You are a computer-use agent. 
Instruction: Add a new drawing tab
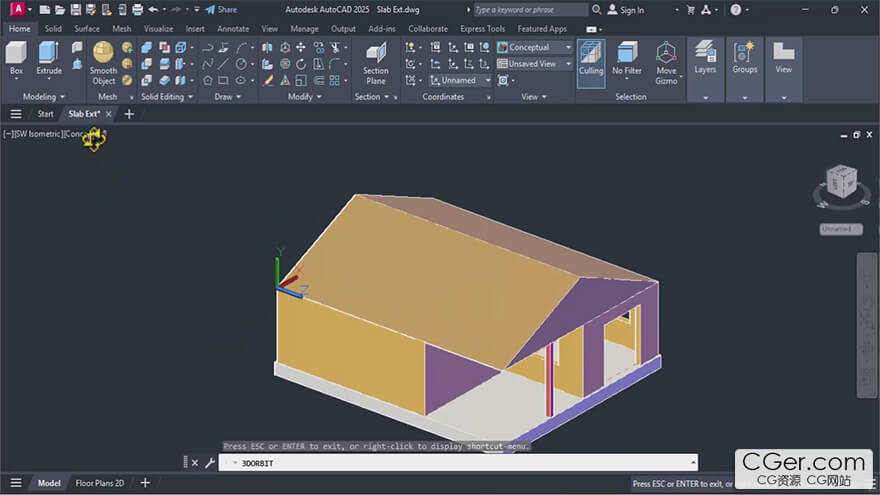coord(129,114)
